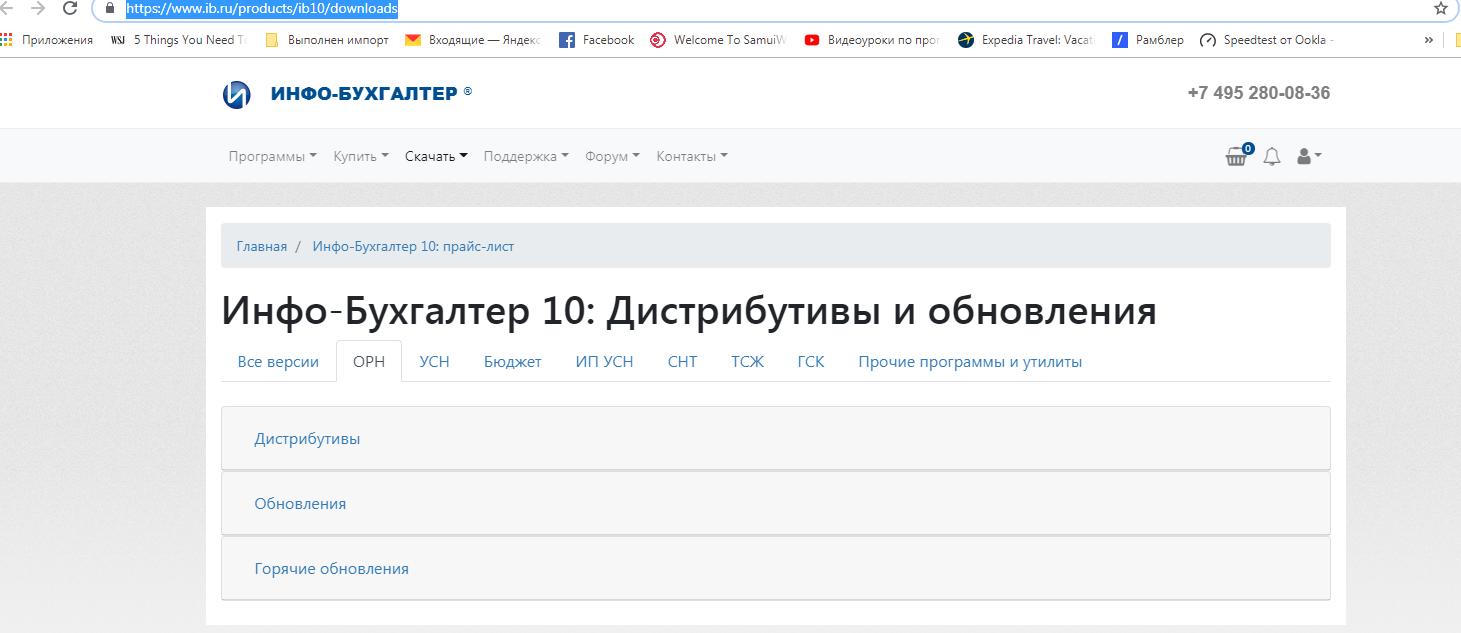
Task: Switch to the Все версии tab
Action: tap(278, 362)
